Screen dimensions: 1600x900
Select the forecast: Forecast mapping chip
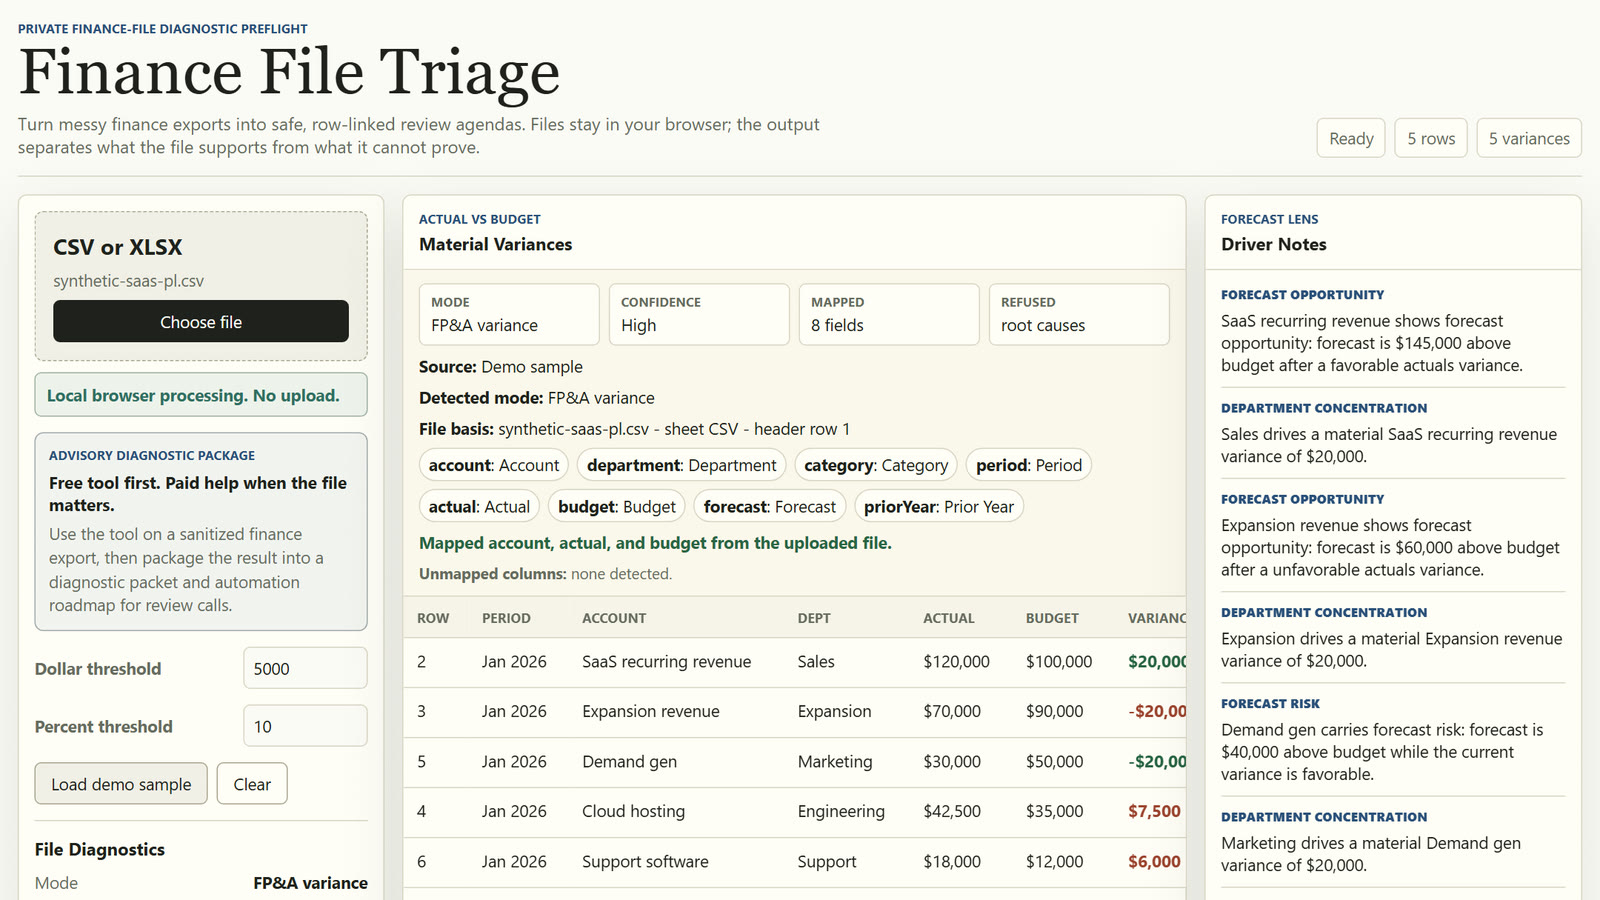[770, 507]
